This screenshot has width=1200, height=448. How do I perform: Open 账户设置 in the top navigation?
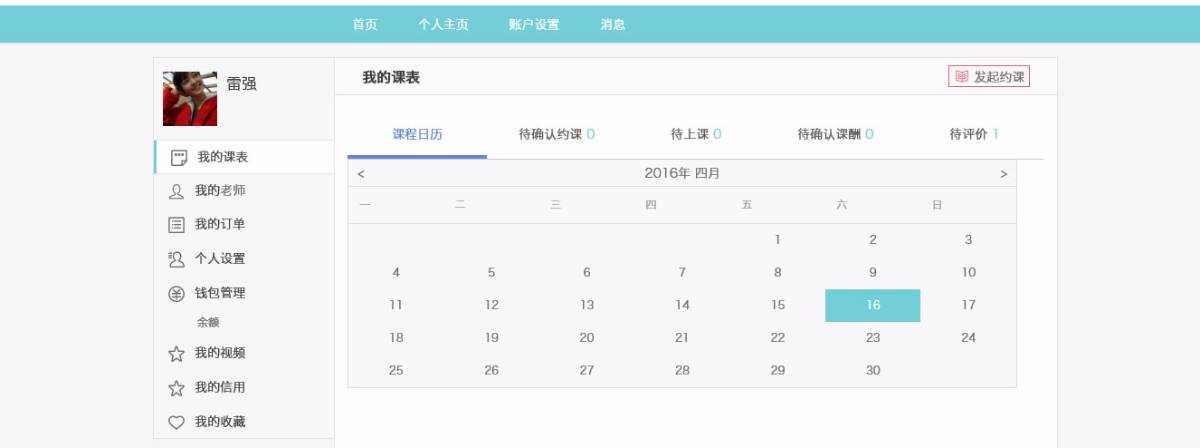[x=534, y=25]
